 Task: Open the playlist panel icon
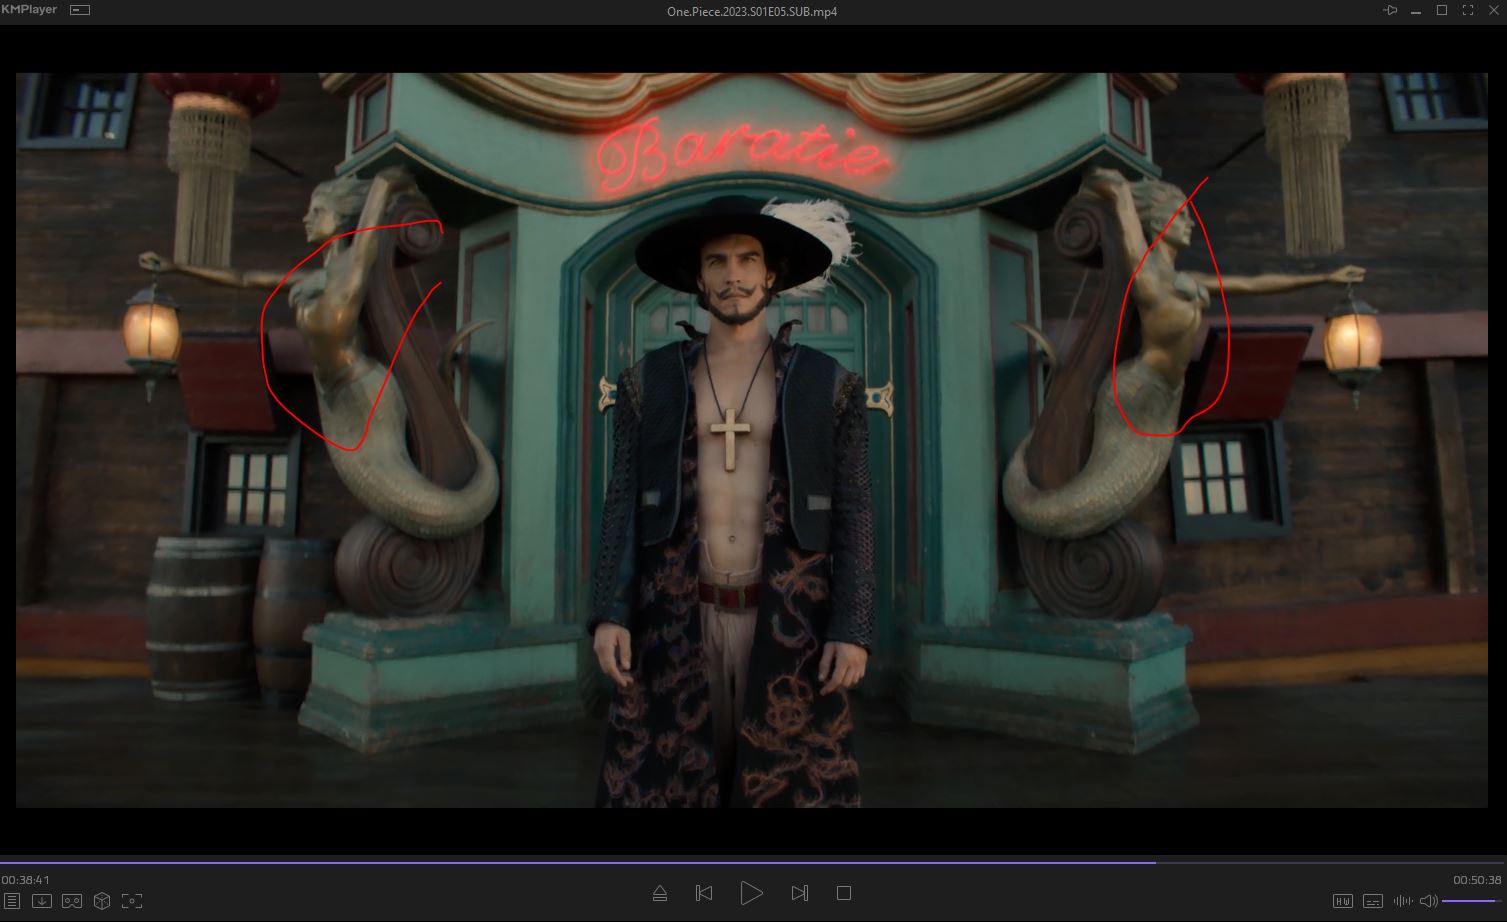pos(12,901)
